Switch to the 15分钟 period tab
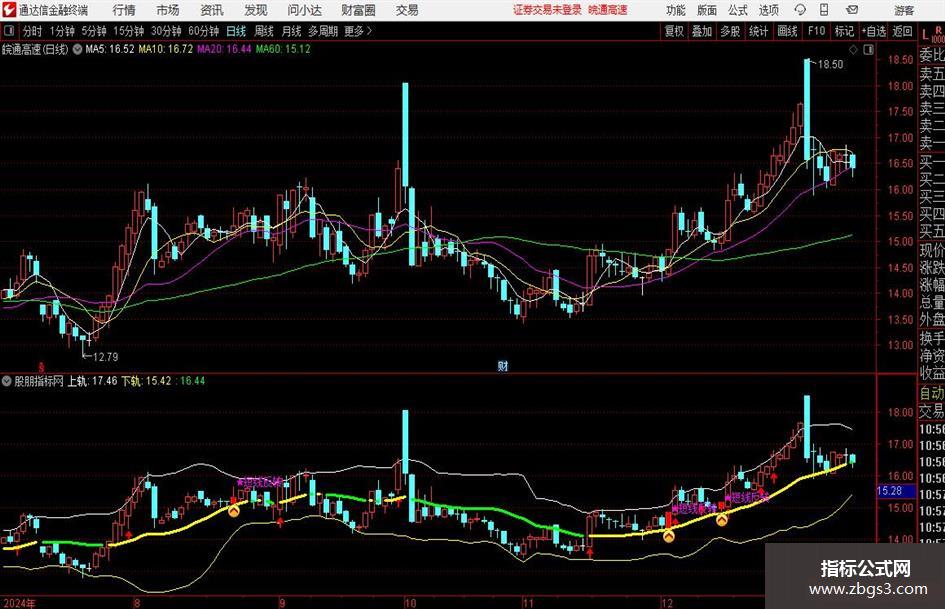 128,31
